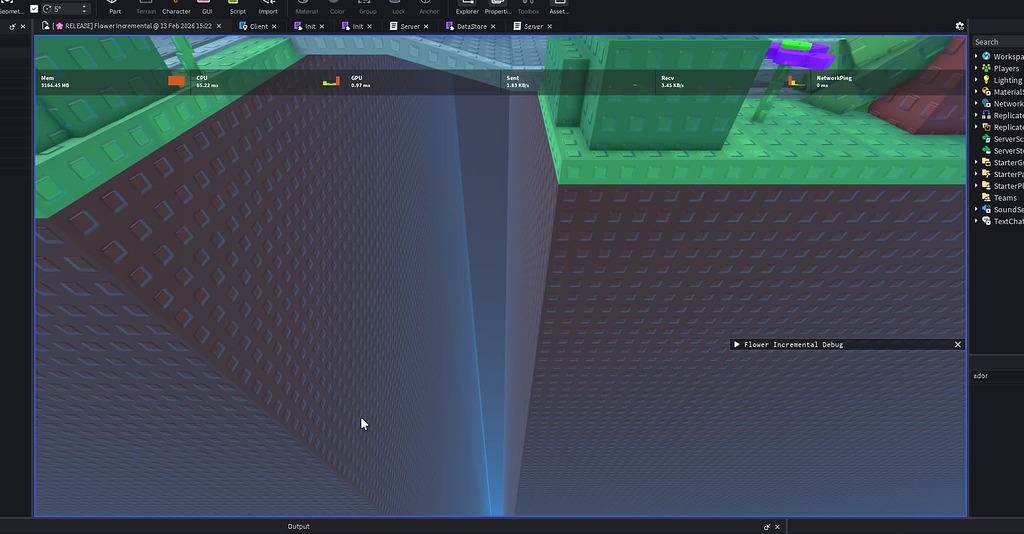Toggle the Explorer panel button
This screenshot has width=1024, height=534.
(x=467, y=7)
